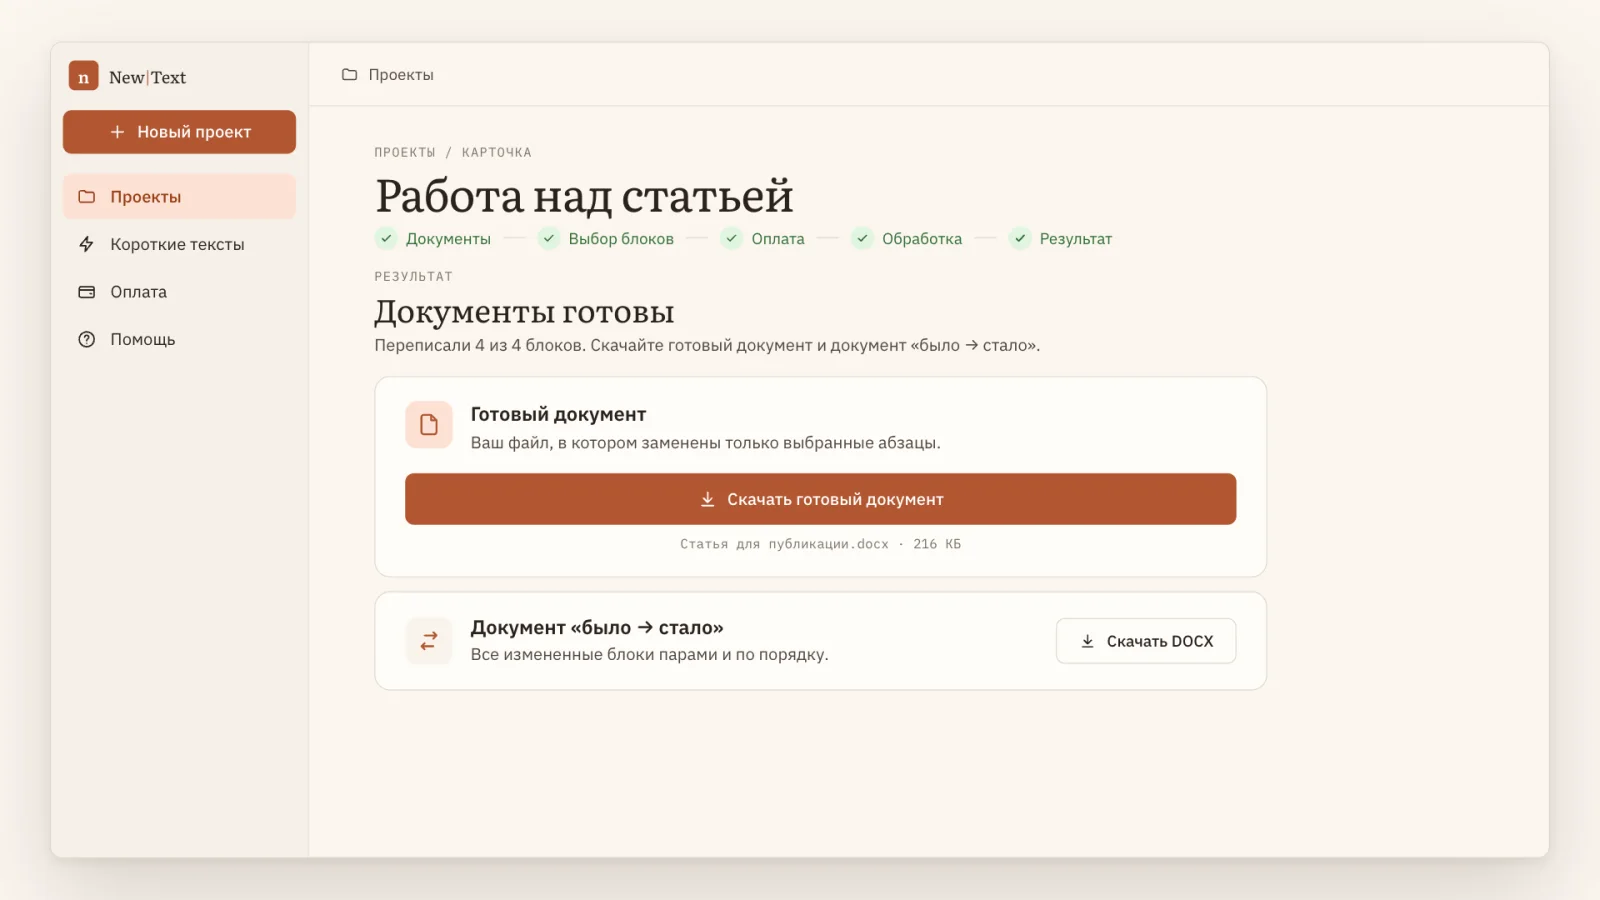
Task: Click the question mark icon beside Помощь
Action: (x=87, y=339)
